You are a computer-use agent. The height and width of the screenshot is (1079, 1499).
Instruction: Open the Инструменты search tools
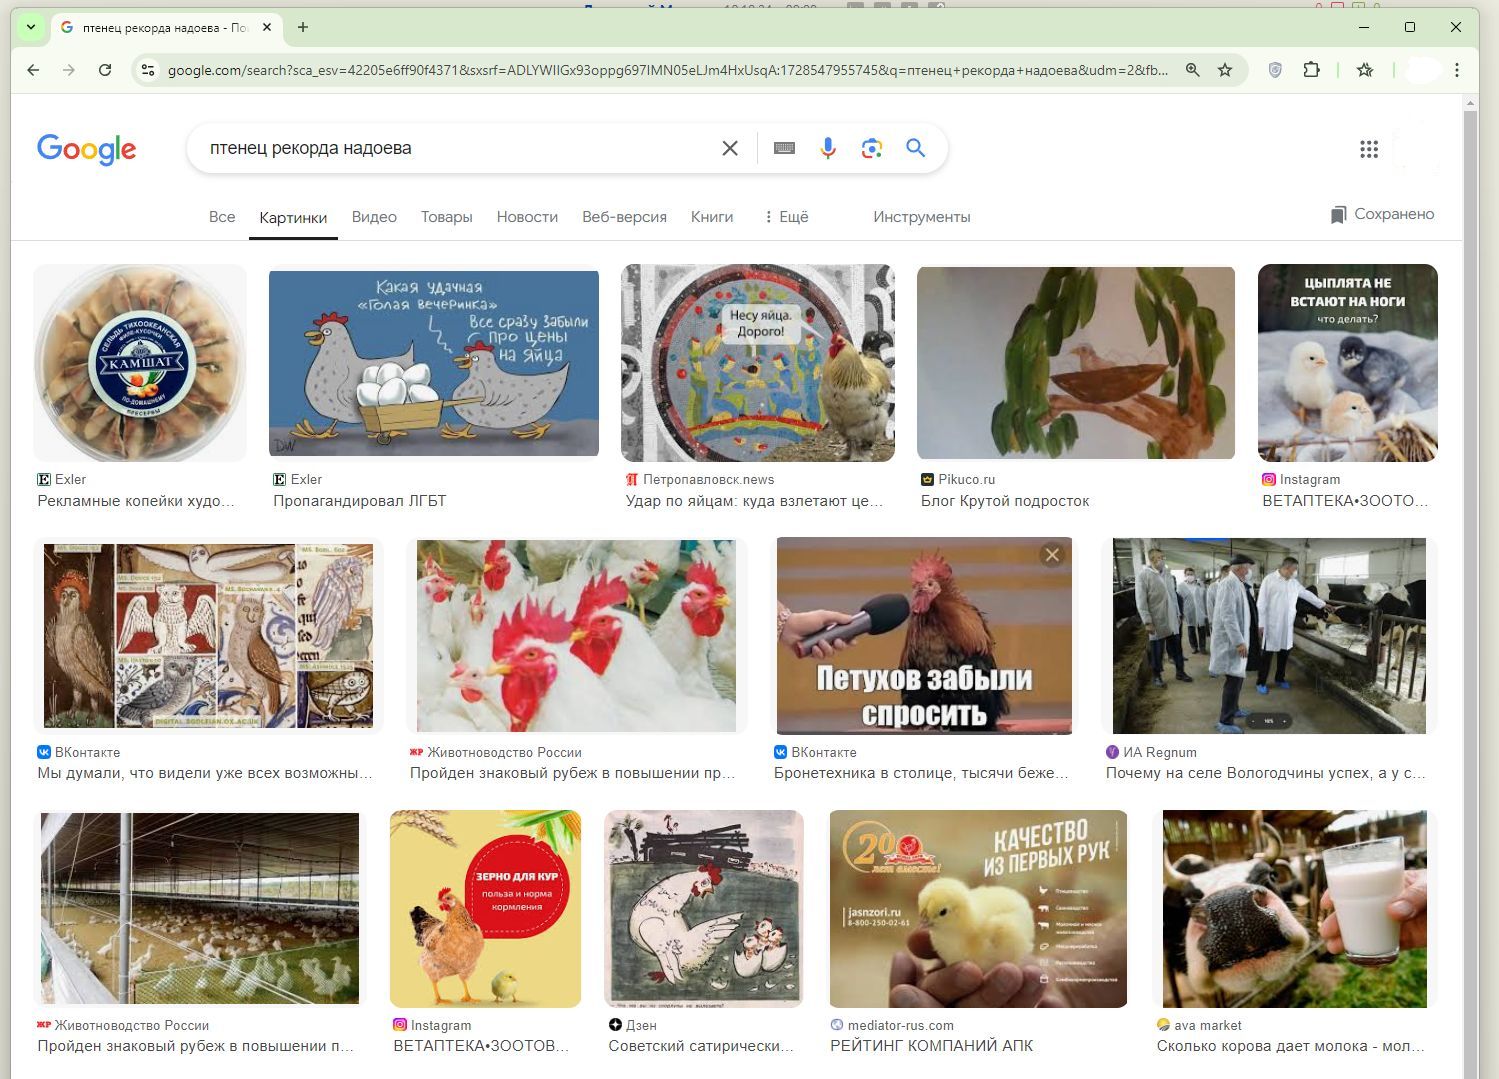pos(921,217)
